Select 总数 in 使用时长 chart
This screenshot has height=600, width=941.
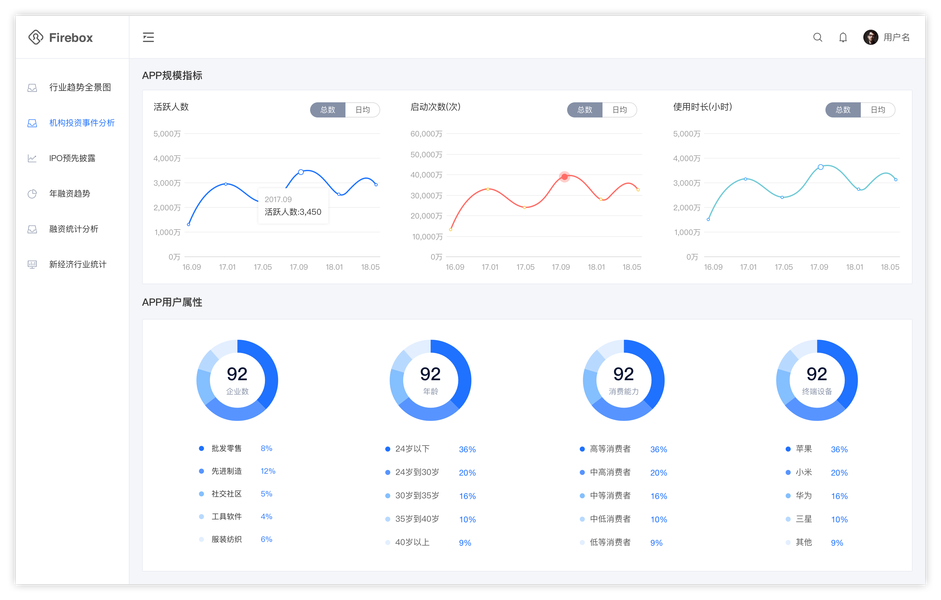843,110
